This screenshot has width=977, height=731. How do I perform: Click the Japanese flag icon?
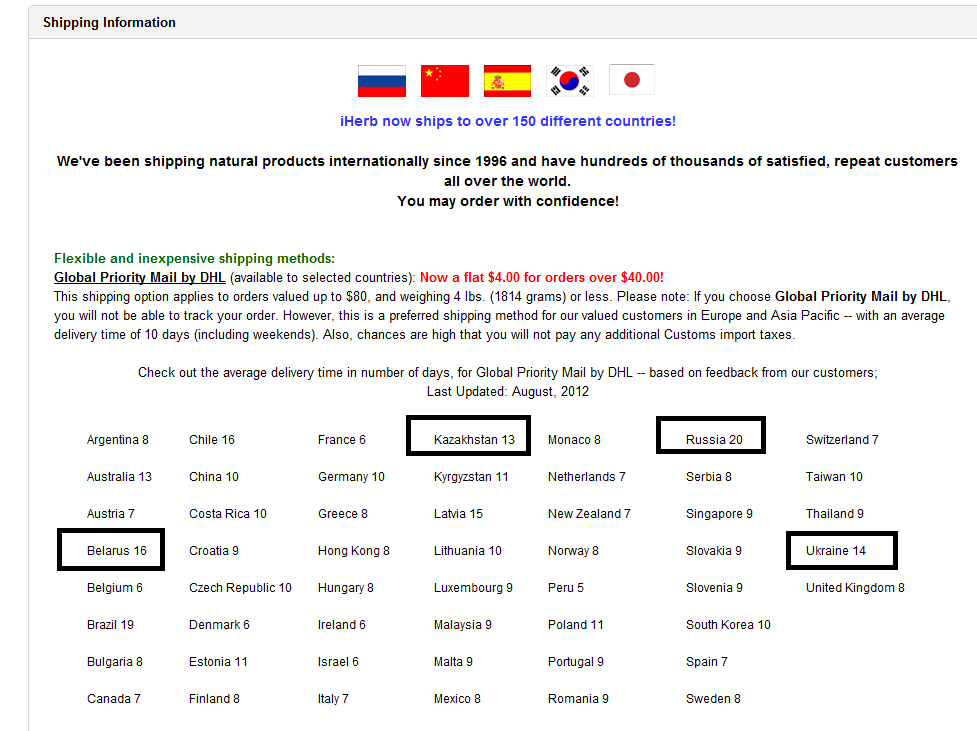click(x=632, y=80)
